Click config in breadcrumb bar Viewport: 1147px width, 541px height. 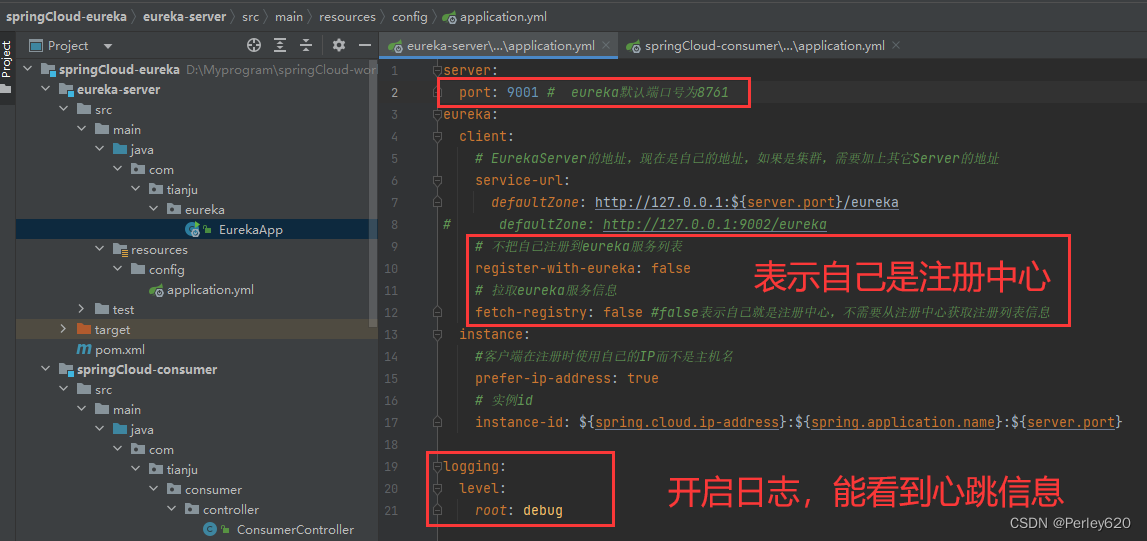[x=410, y=16]
